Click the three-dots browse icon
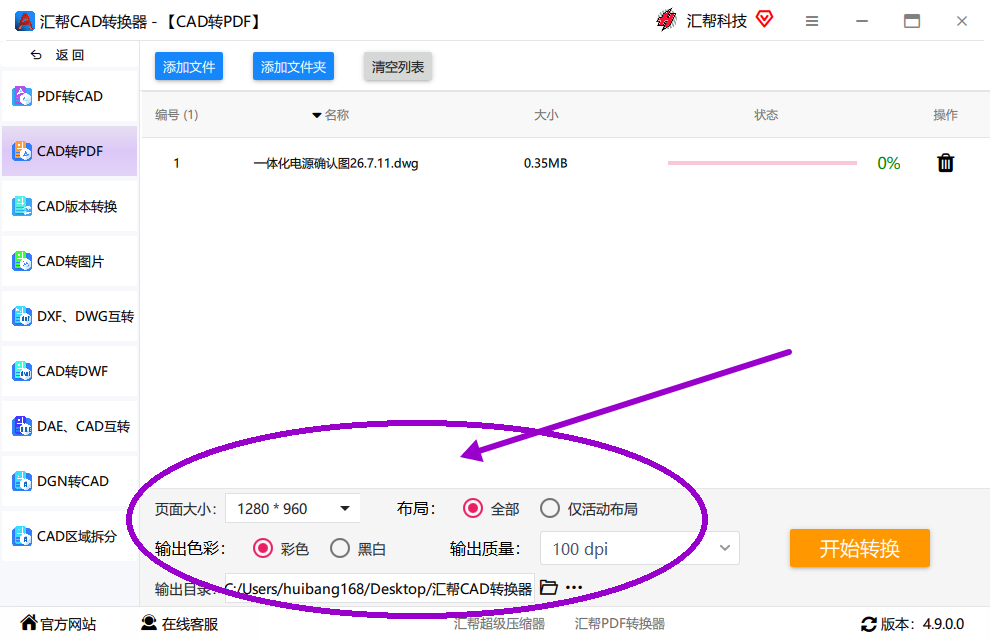This screenshot has width=990, height=640. pyautogui.click(x=574, y=588)
